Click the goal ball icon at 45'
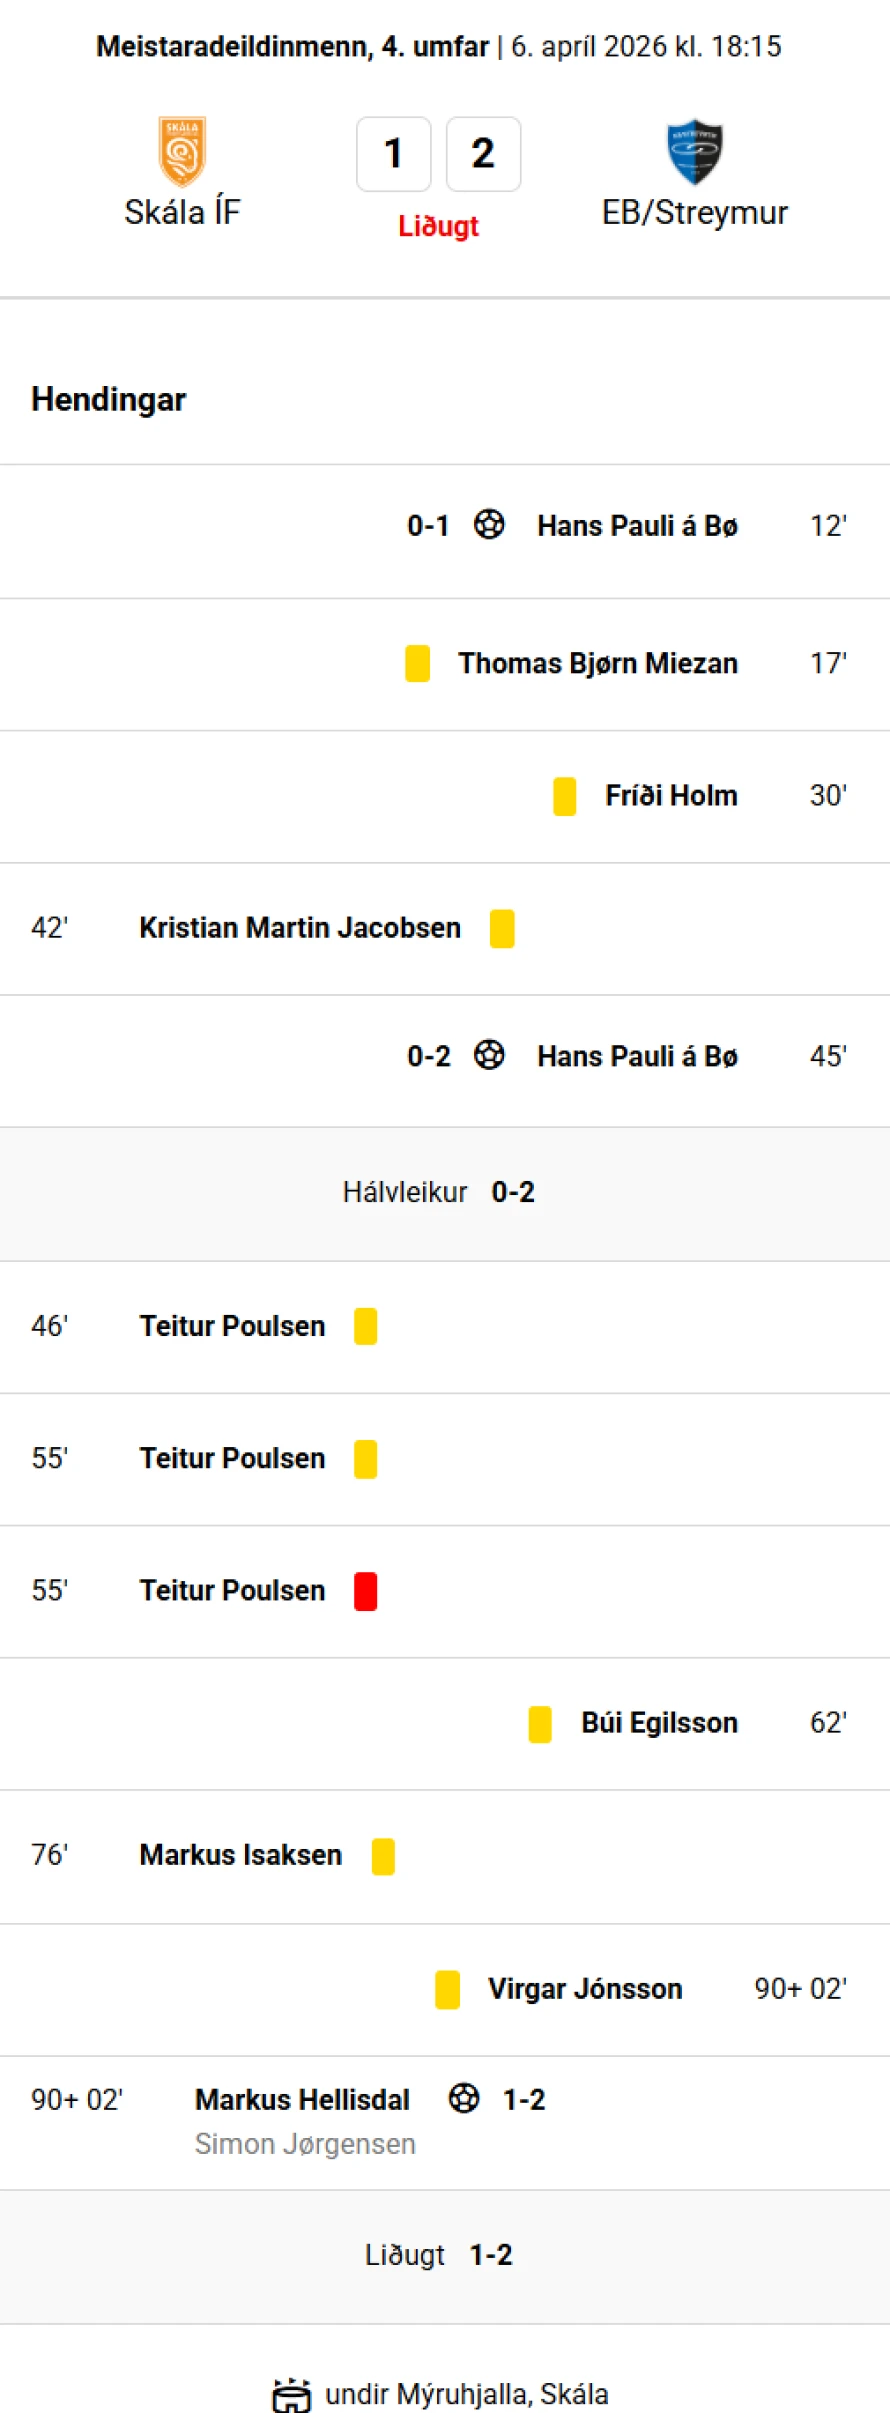Image resolution: width=890 pixels, height=2413 pixels. point(489,1055)
